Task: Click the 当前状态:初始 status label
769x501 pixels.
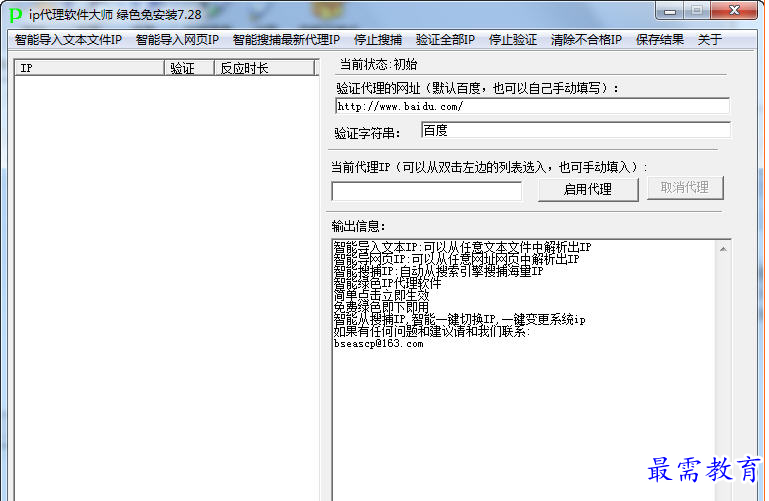Action: point(378,64)
